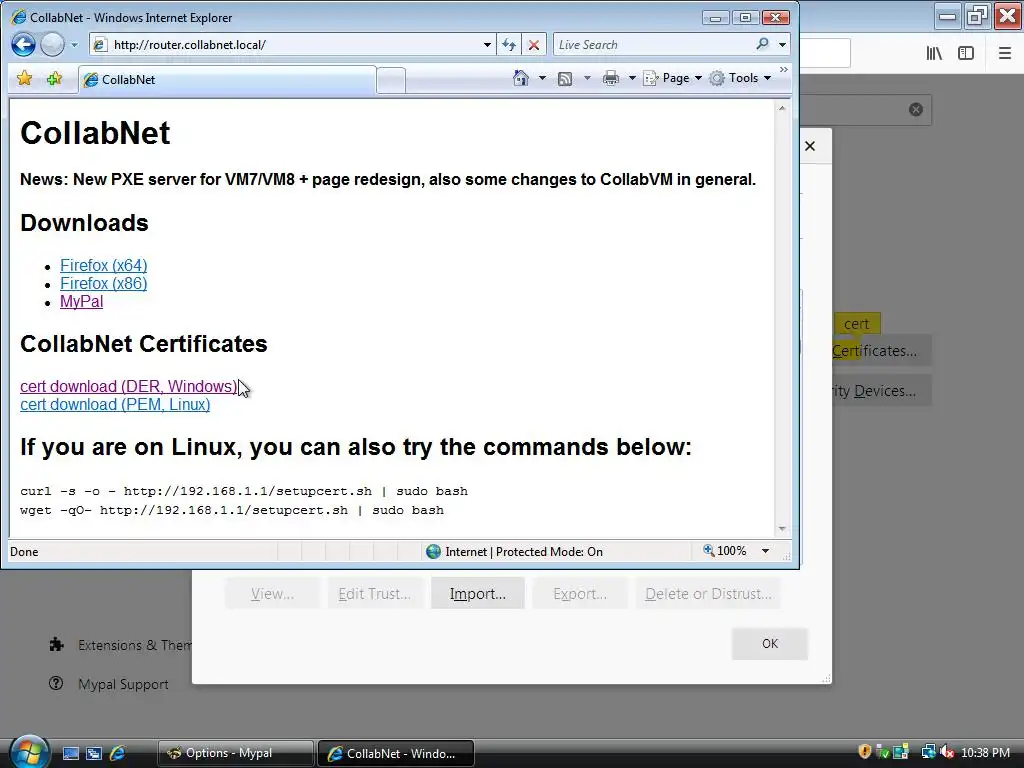Switch to CollabNet IE taskbar button
The image size is (1024, 768).
(396, 753)
